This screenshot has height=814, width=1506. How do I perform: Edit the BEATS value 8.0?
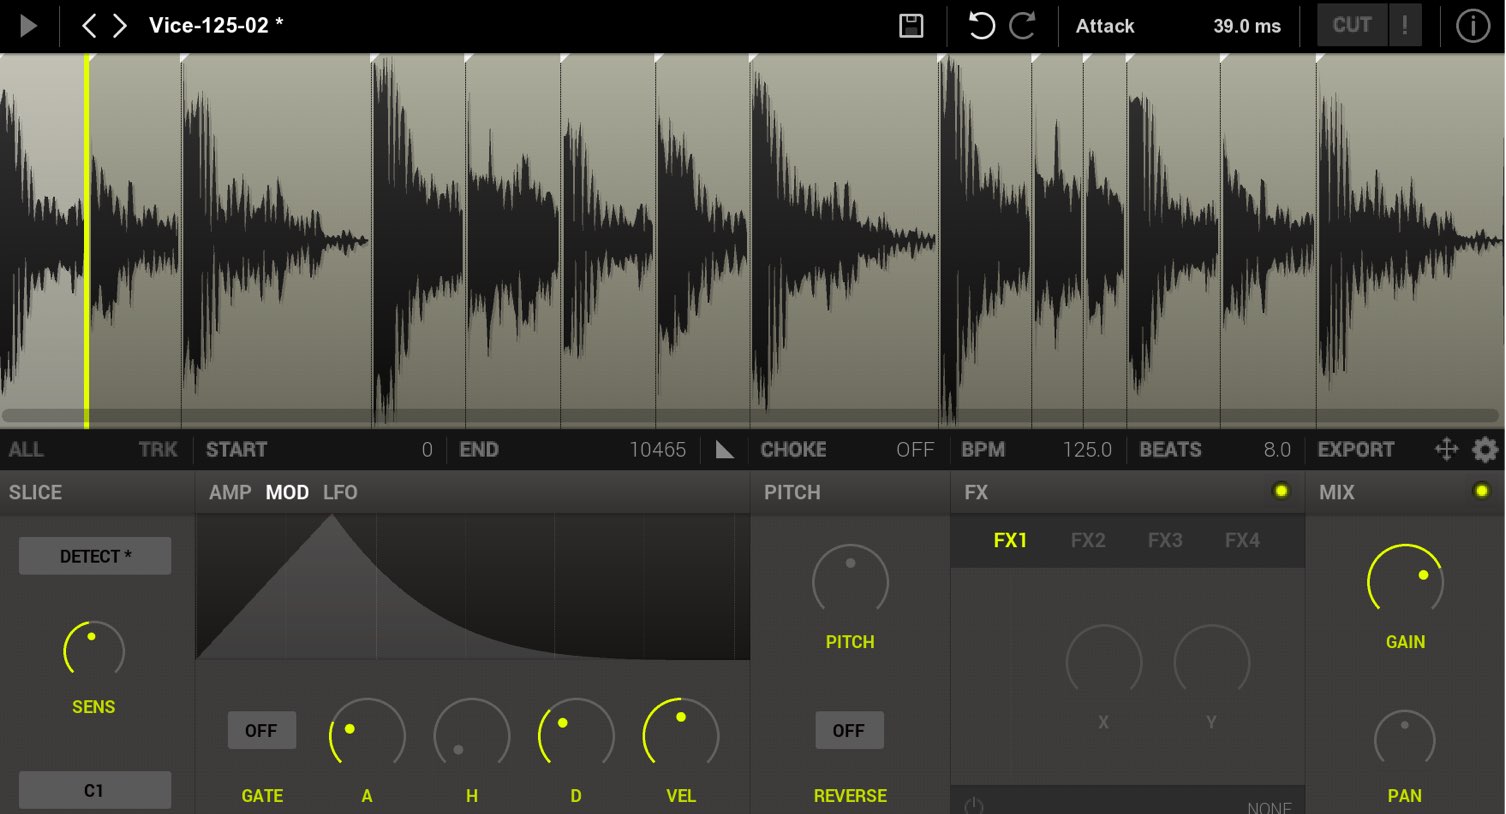[x=1277, y=450]
